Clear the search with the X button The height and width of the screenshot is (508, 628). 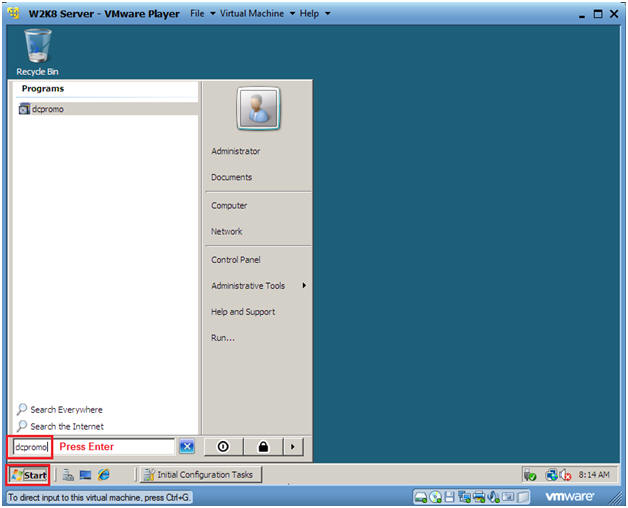[187, 446]
